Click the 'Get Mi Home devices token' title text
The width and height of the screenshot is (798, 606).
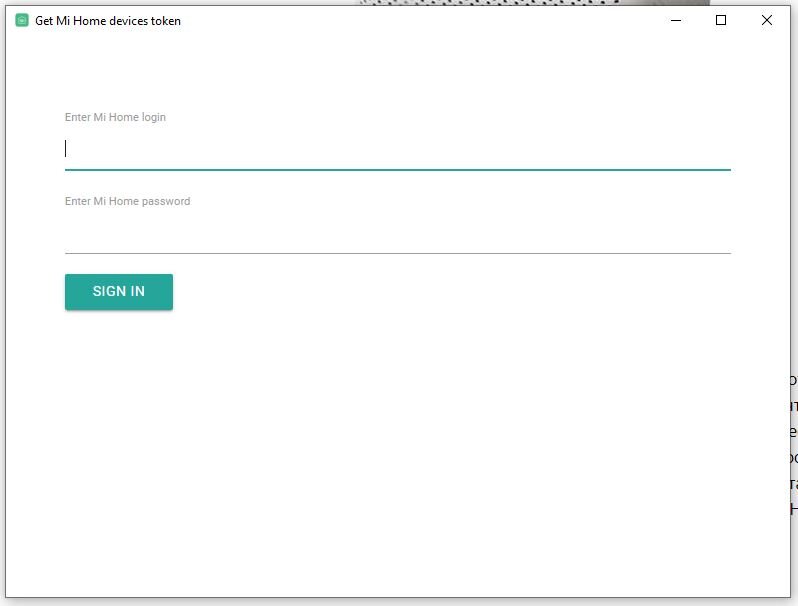(108, 21)
